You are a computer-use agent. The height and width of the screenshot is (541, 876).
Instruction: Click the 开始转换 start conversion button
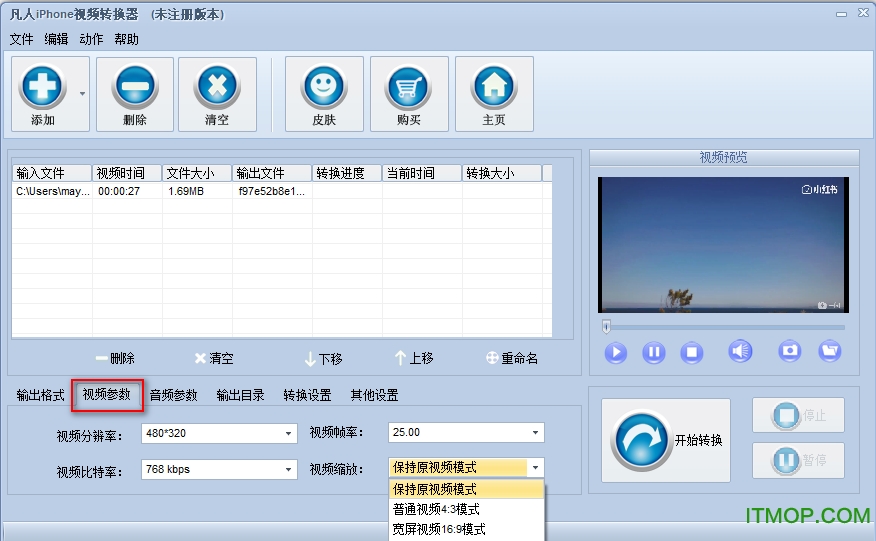[665, 440]
